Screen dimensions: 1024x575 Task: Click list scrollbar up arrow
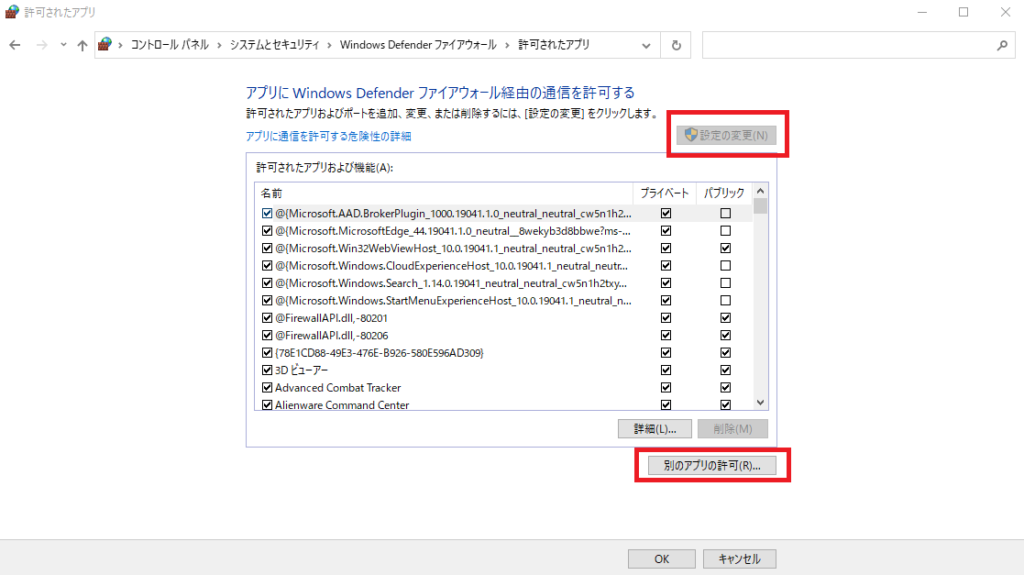coord(760,191)
